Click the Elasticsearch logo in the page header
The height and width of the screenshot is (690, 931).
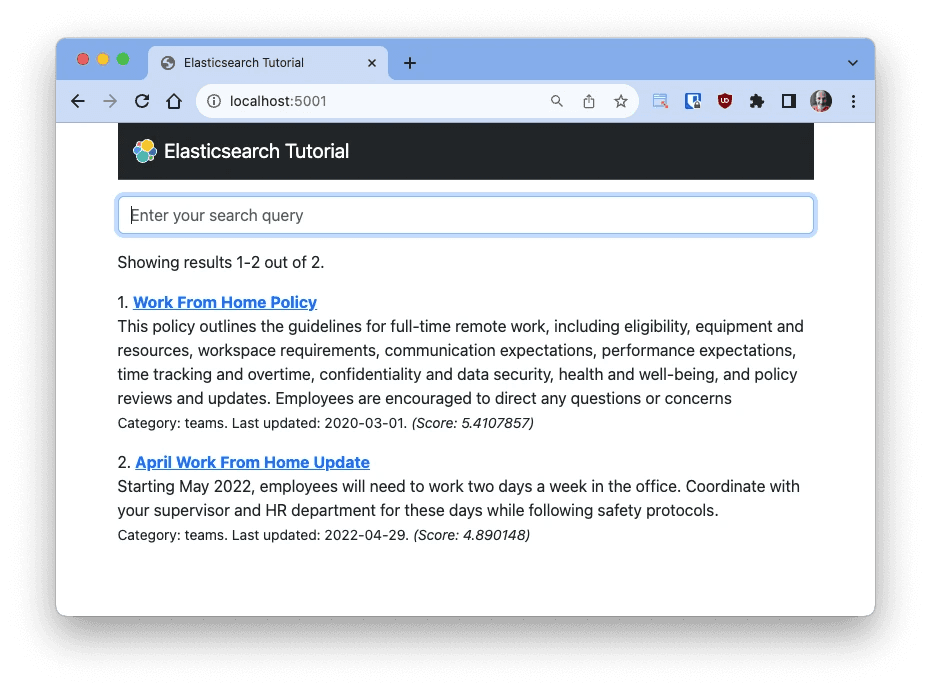(144, 150)
